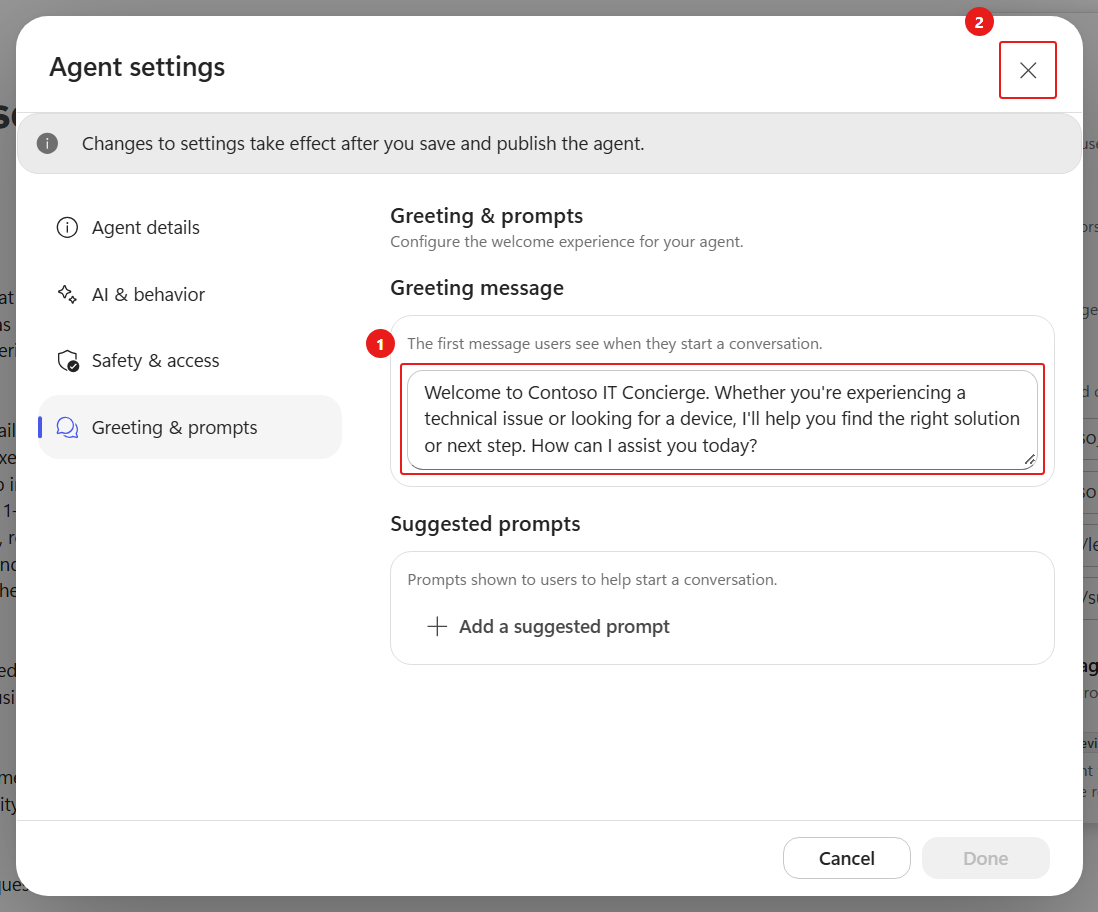Go to Safety & access settings
This screenshot has width=1098, height=912.
click(x=190, y=361)
